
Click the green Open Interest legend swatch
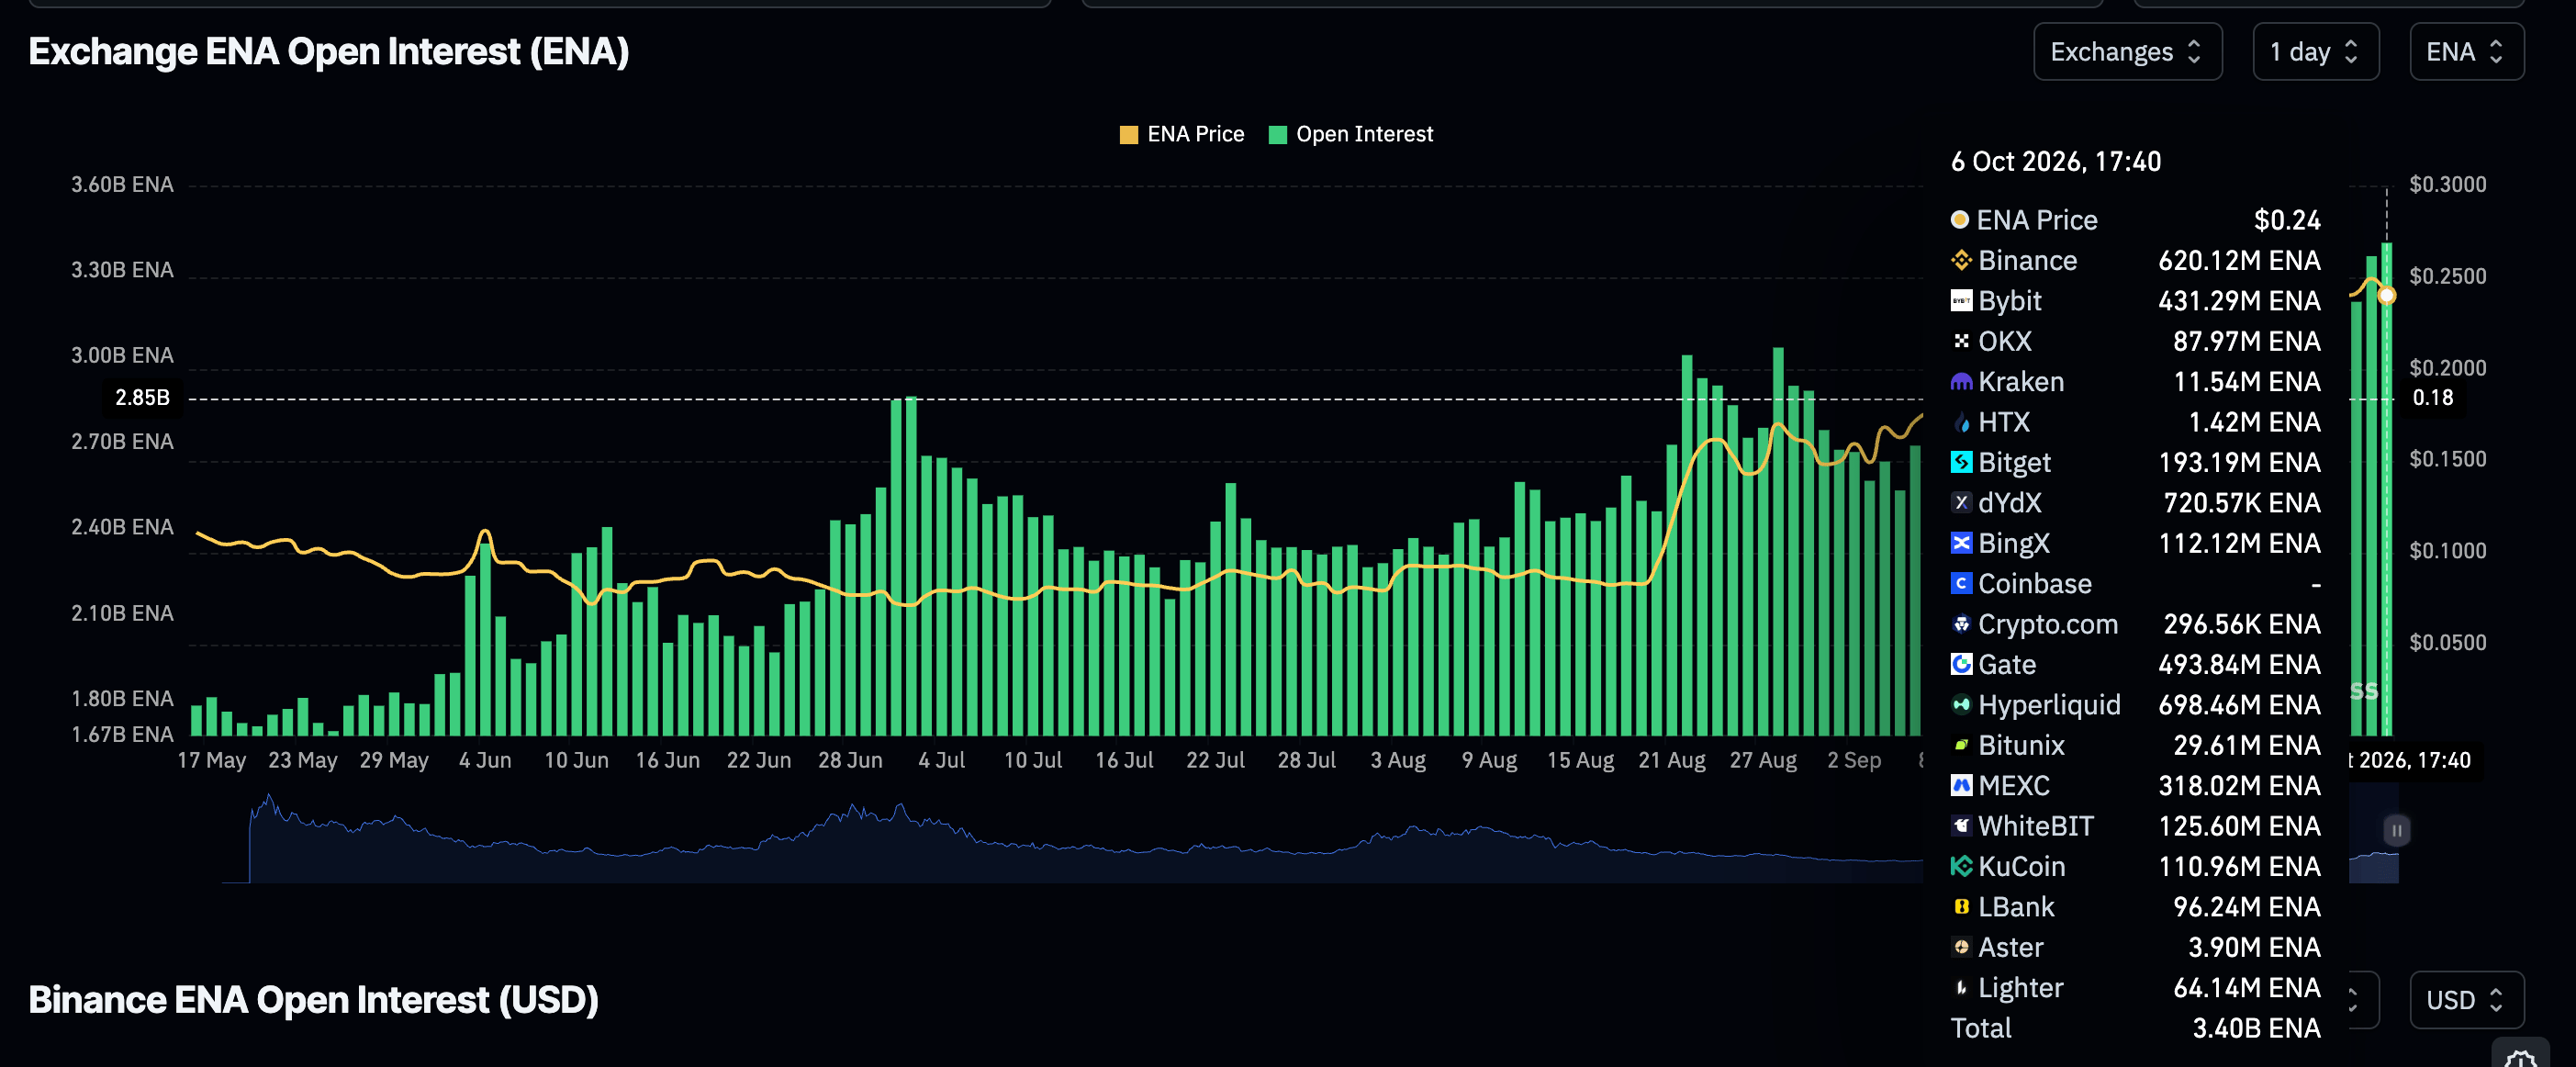(1277, 135)
